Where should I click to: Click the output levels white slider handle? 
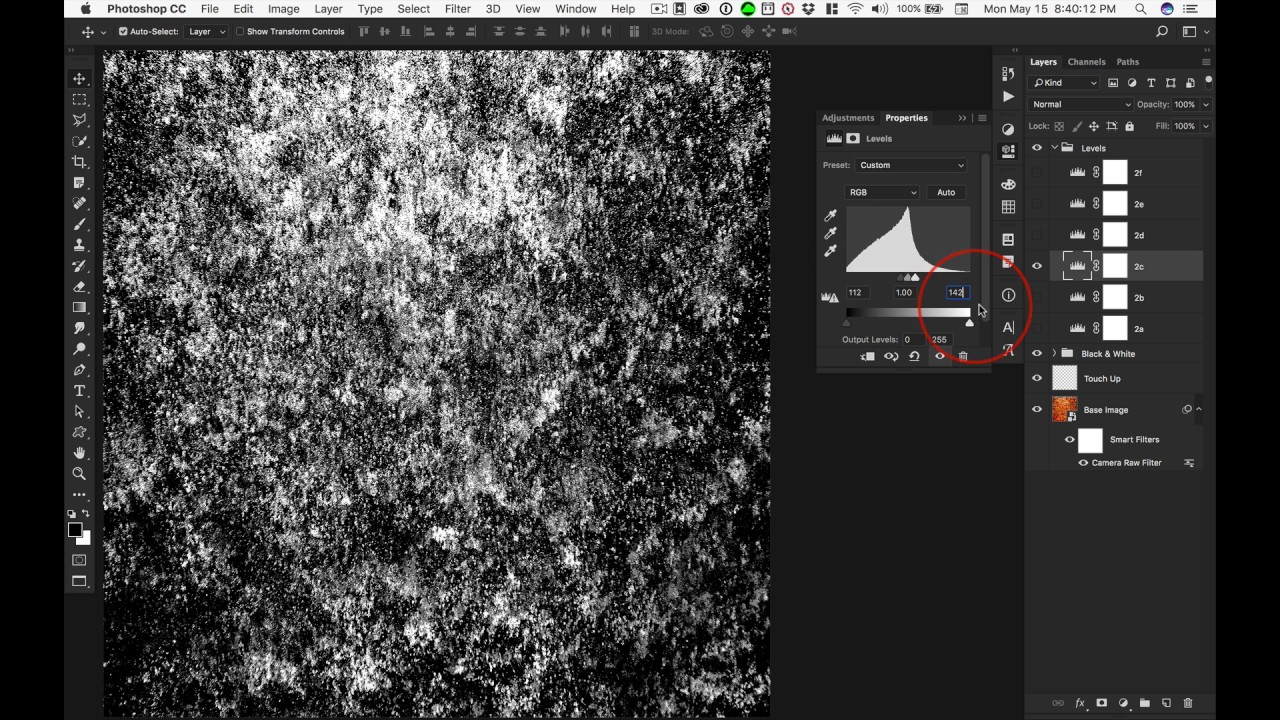pyautogui.click(x=969, y=323)
